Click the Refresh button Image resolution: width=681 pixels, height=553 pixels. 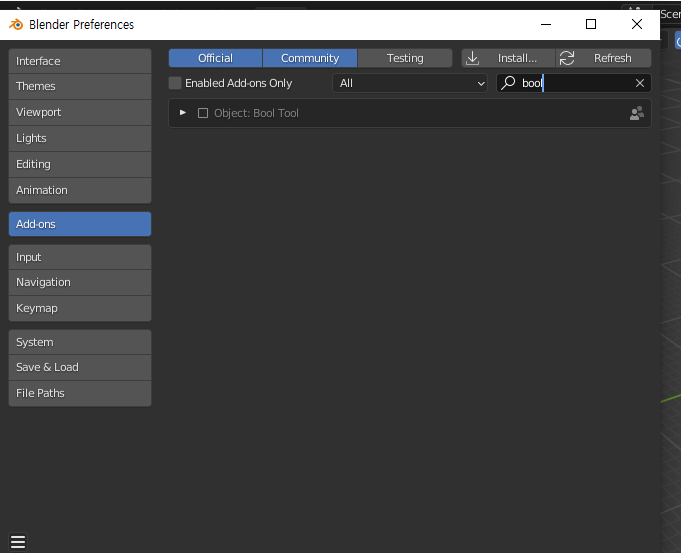click(604, 58)
